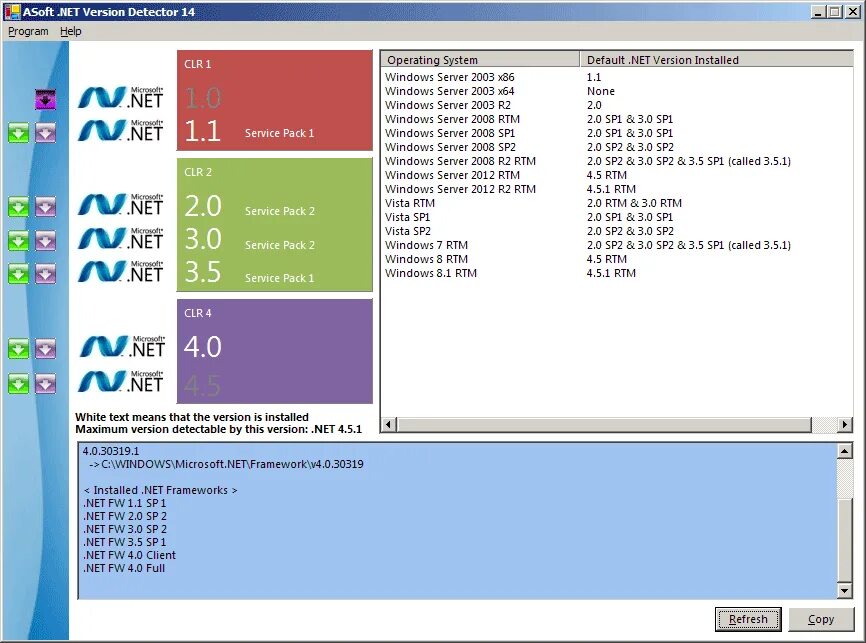Click the Microsoft .NET logo next to 2.0
This screenshot has height=643, width=866.
[121, 204]
